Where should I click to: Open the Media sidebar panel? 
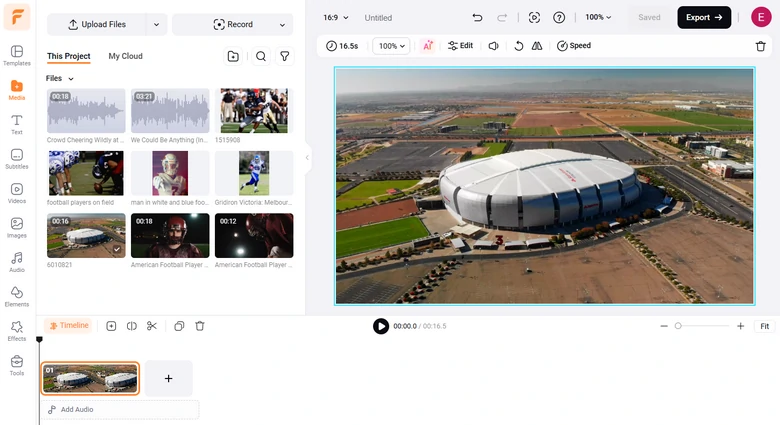[x=16, y=90]
